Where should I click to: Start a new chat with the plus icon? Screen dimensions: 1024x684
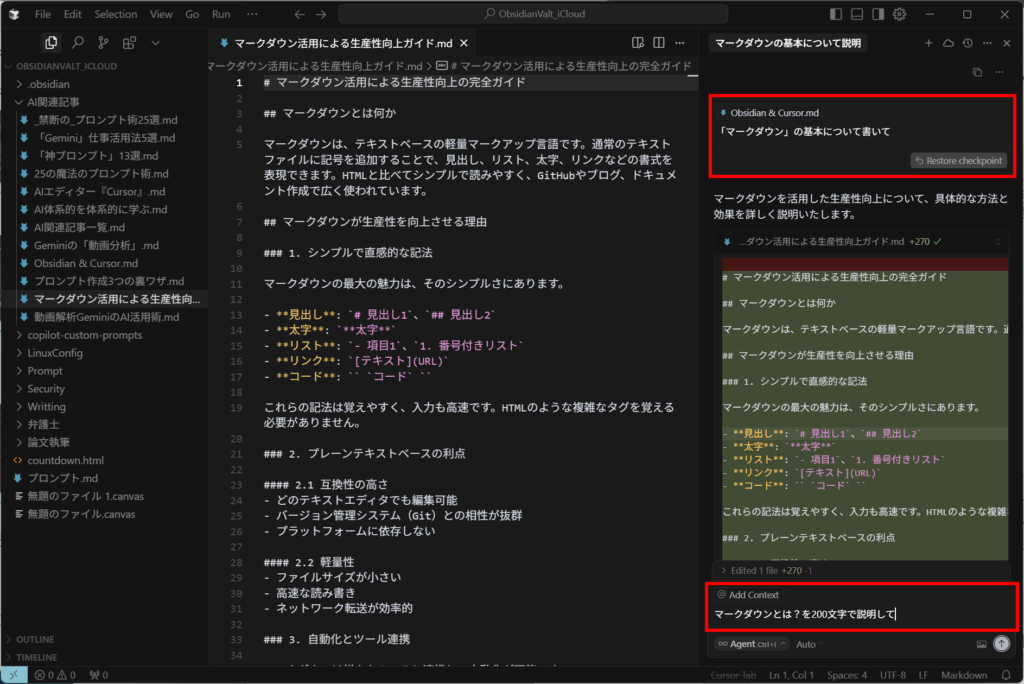tap(928, 43)
